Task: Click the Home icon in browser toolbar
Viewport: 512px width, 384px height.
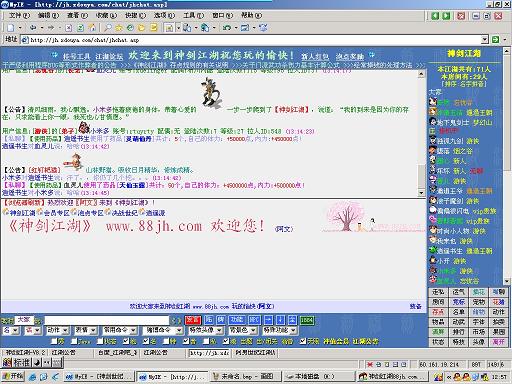Action: [x=92, y=28]
